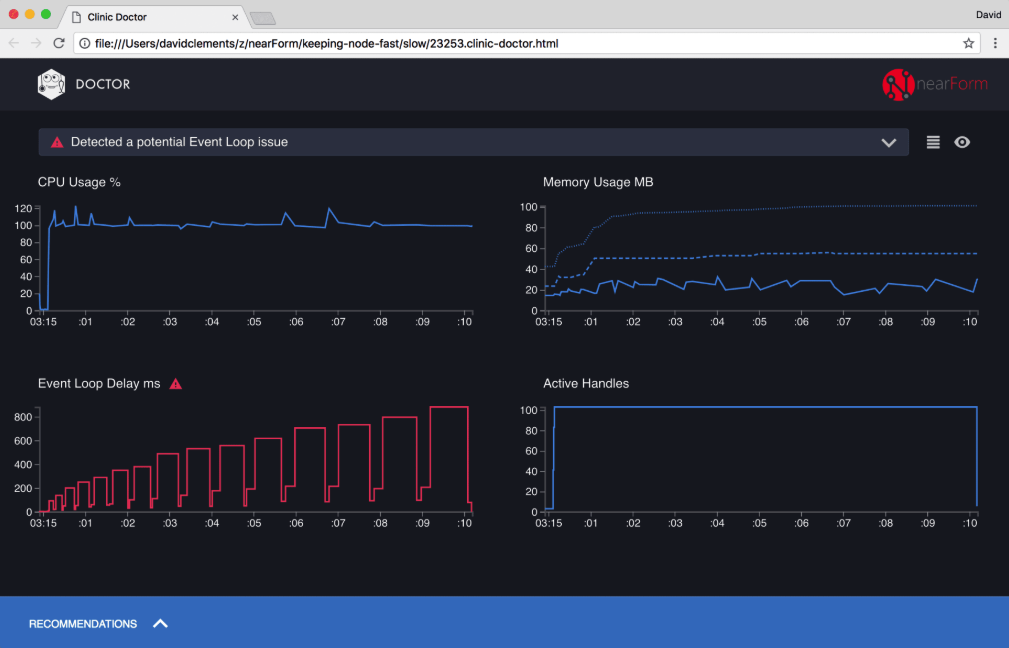The width and height of the screenshot is (1009, 648).
Task: Reload the page with the refresh icon
Action: click(x=59, y=43)
